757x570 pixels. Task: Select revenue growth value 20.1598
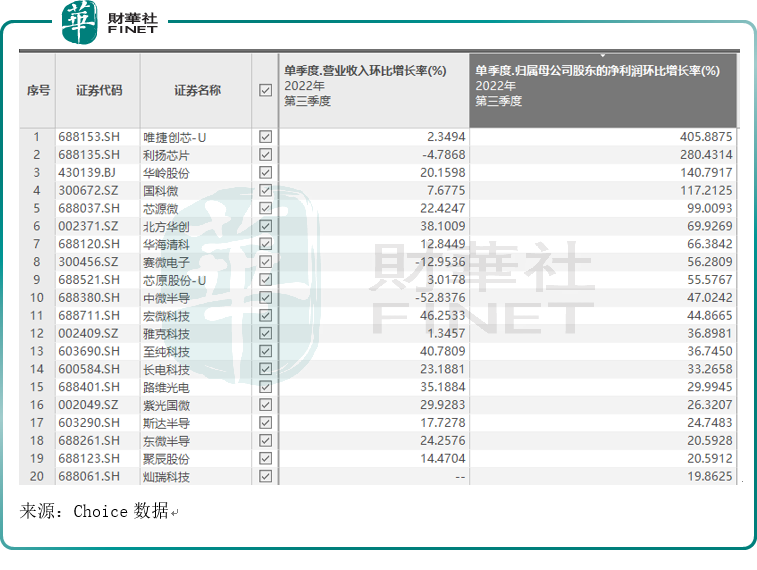442,173
